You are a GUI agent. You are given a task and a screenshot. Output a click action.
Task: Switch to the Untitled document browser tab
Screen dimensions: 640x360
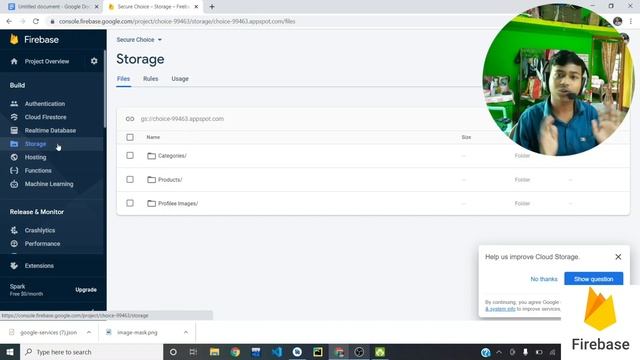point(53,7)
